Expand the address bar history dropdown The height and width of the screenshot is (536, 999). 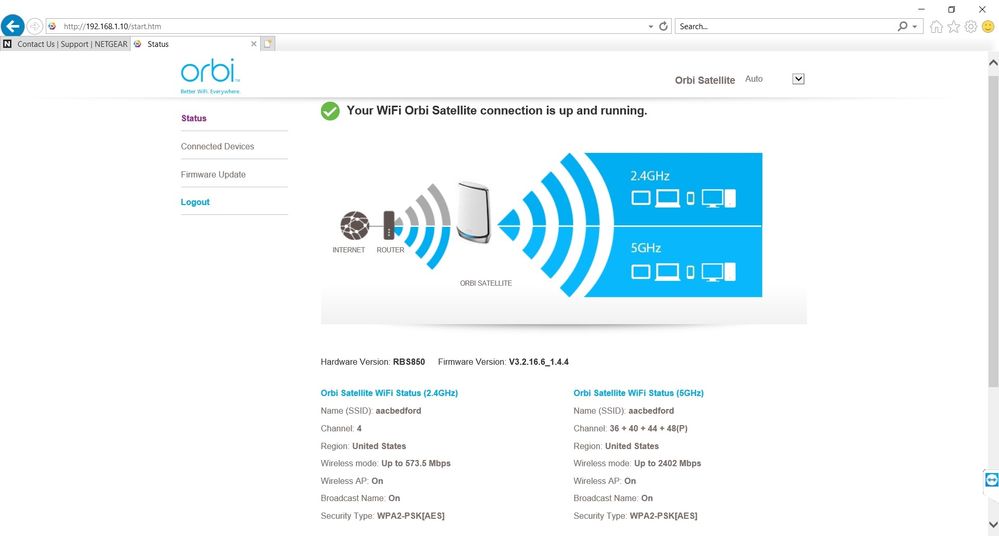pyautogui.click(x=651, y=26)
